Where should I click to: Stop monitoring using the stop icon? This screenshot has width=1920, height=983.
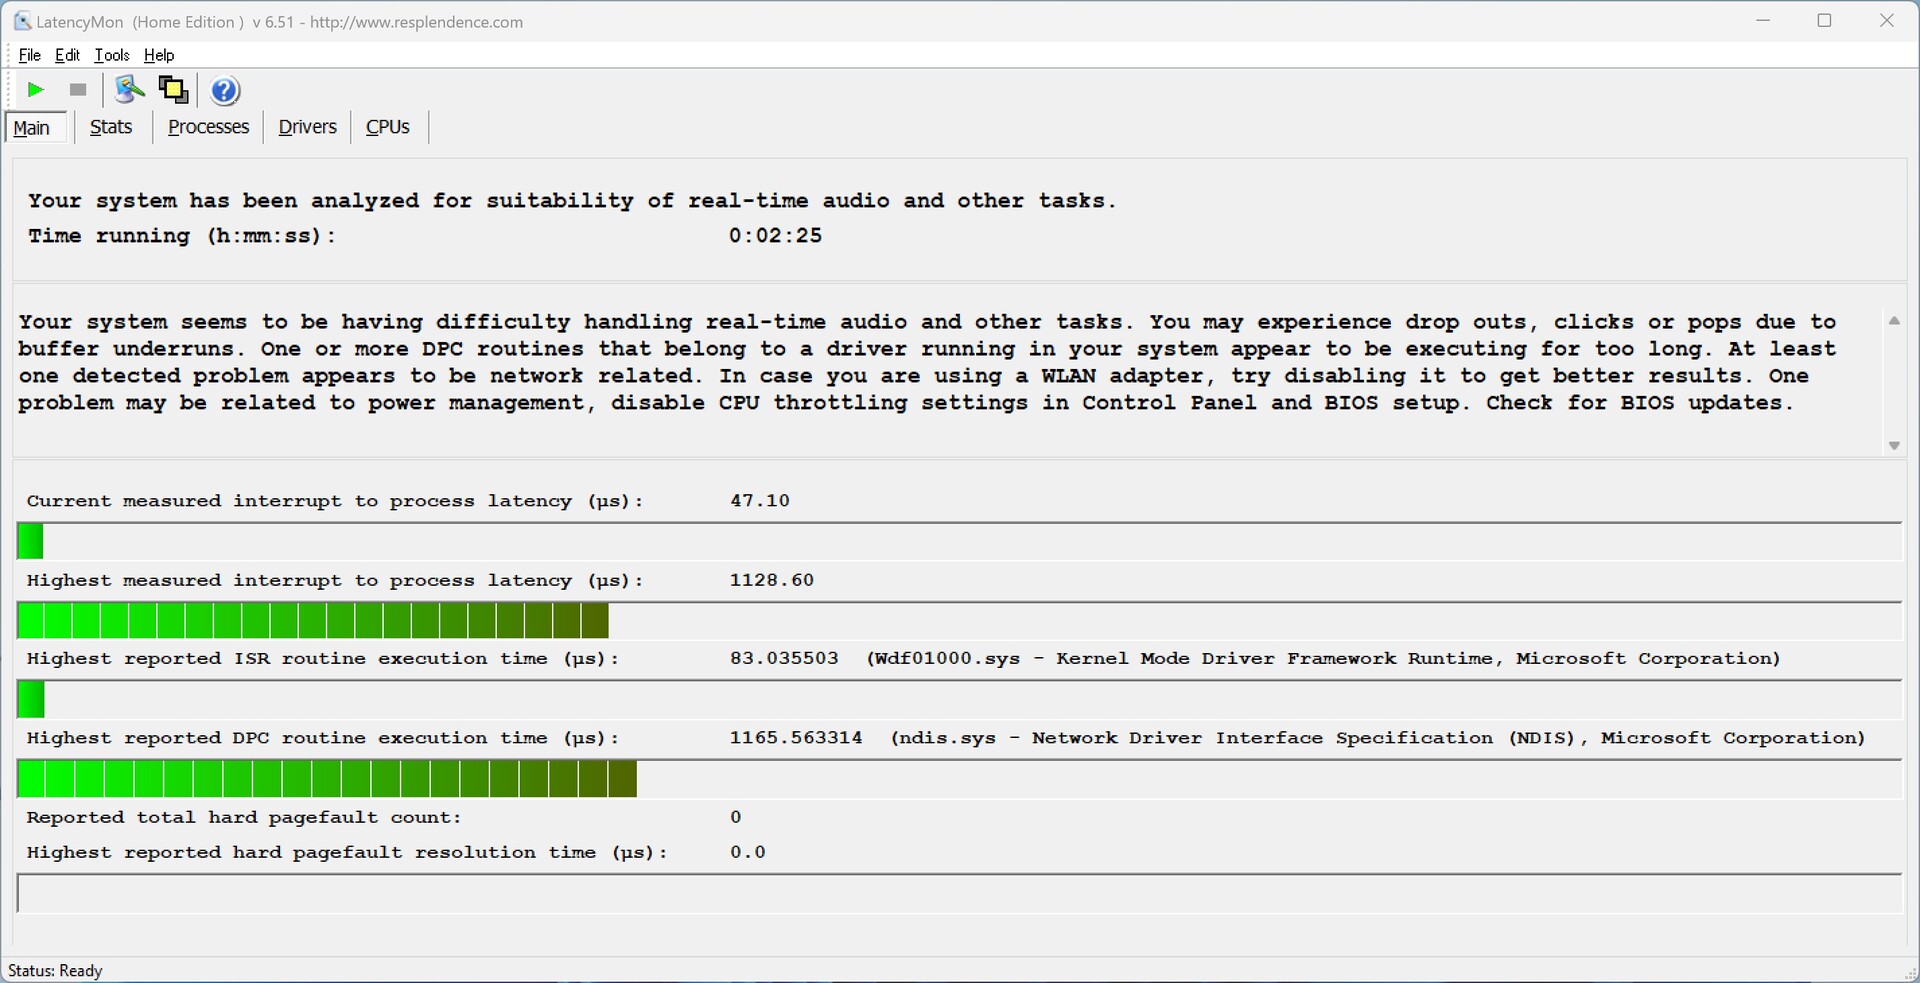pyautogui.click(x=78, y=90)
